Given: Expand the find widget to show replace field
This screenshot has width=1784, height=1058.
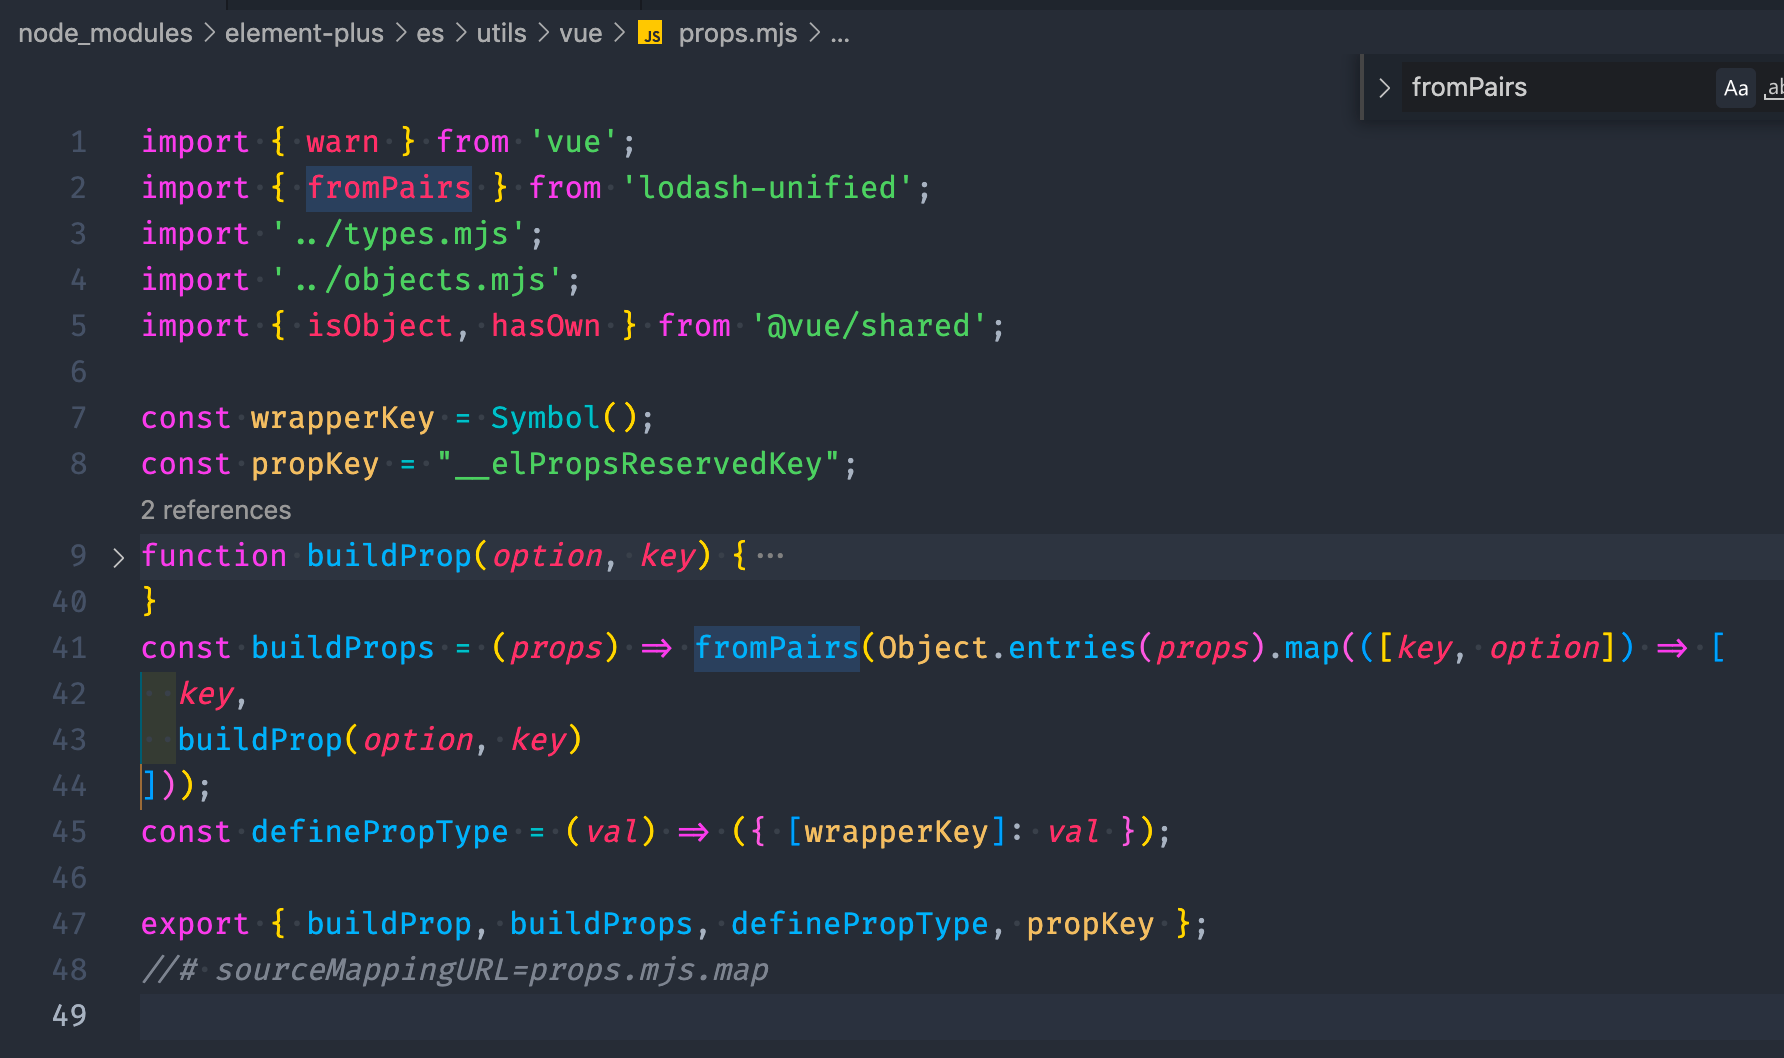Looking at the screenshot, I should coord(1385,88).
